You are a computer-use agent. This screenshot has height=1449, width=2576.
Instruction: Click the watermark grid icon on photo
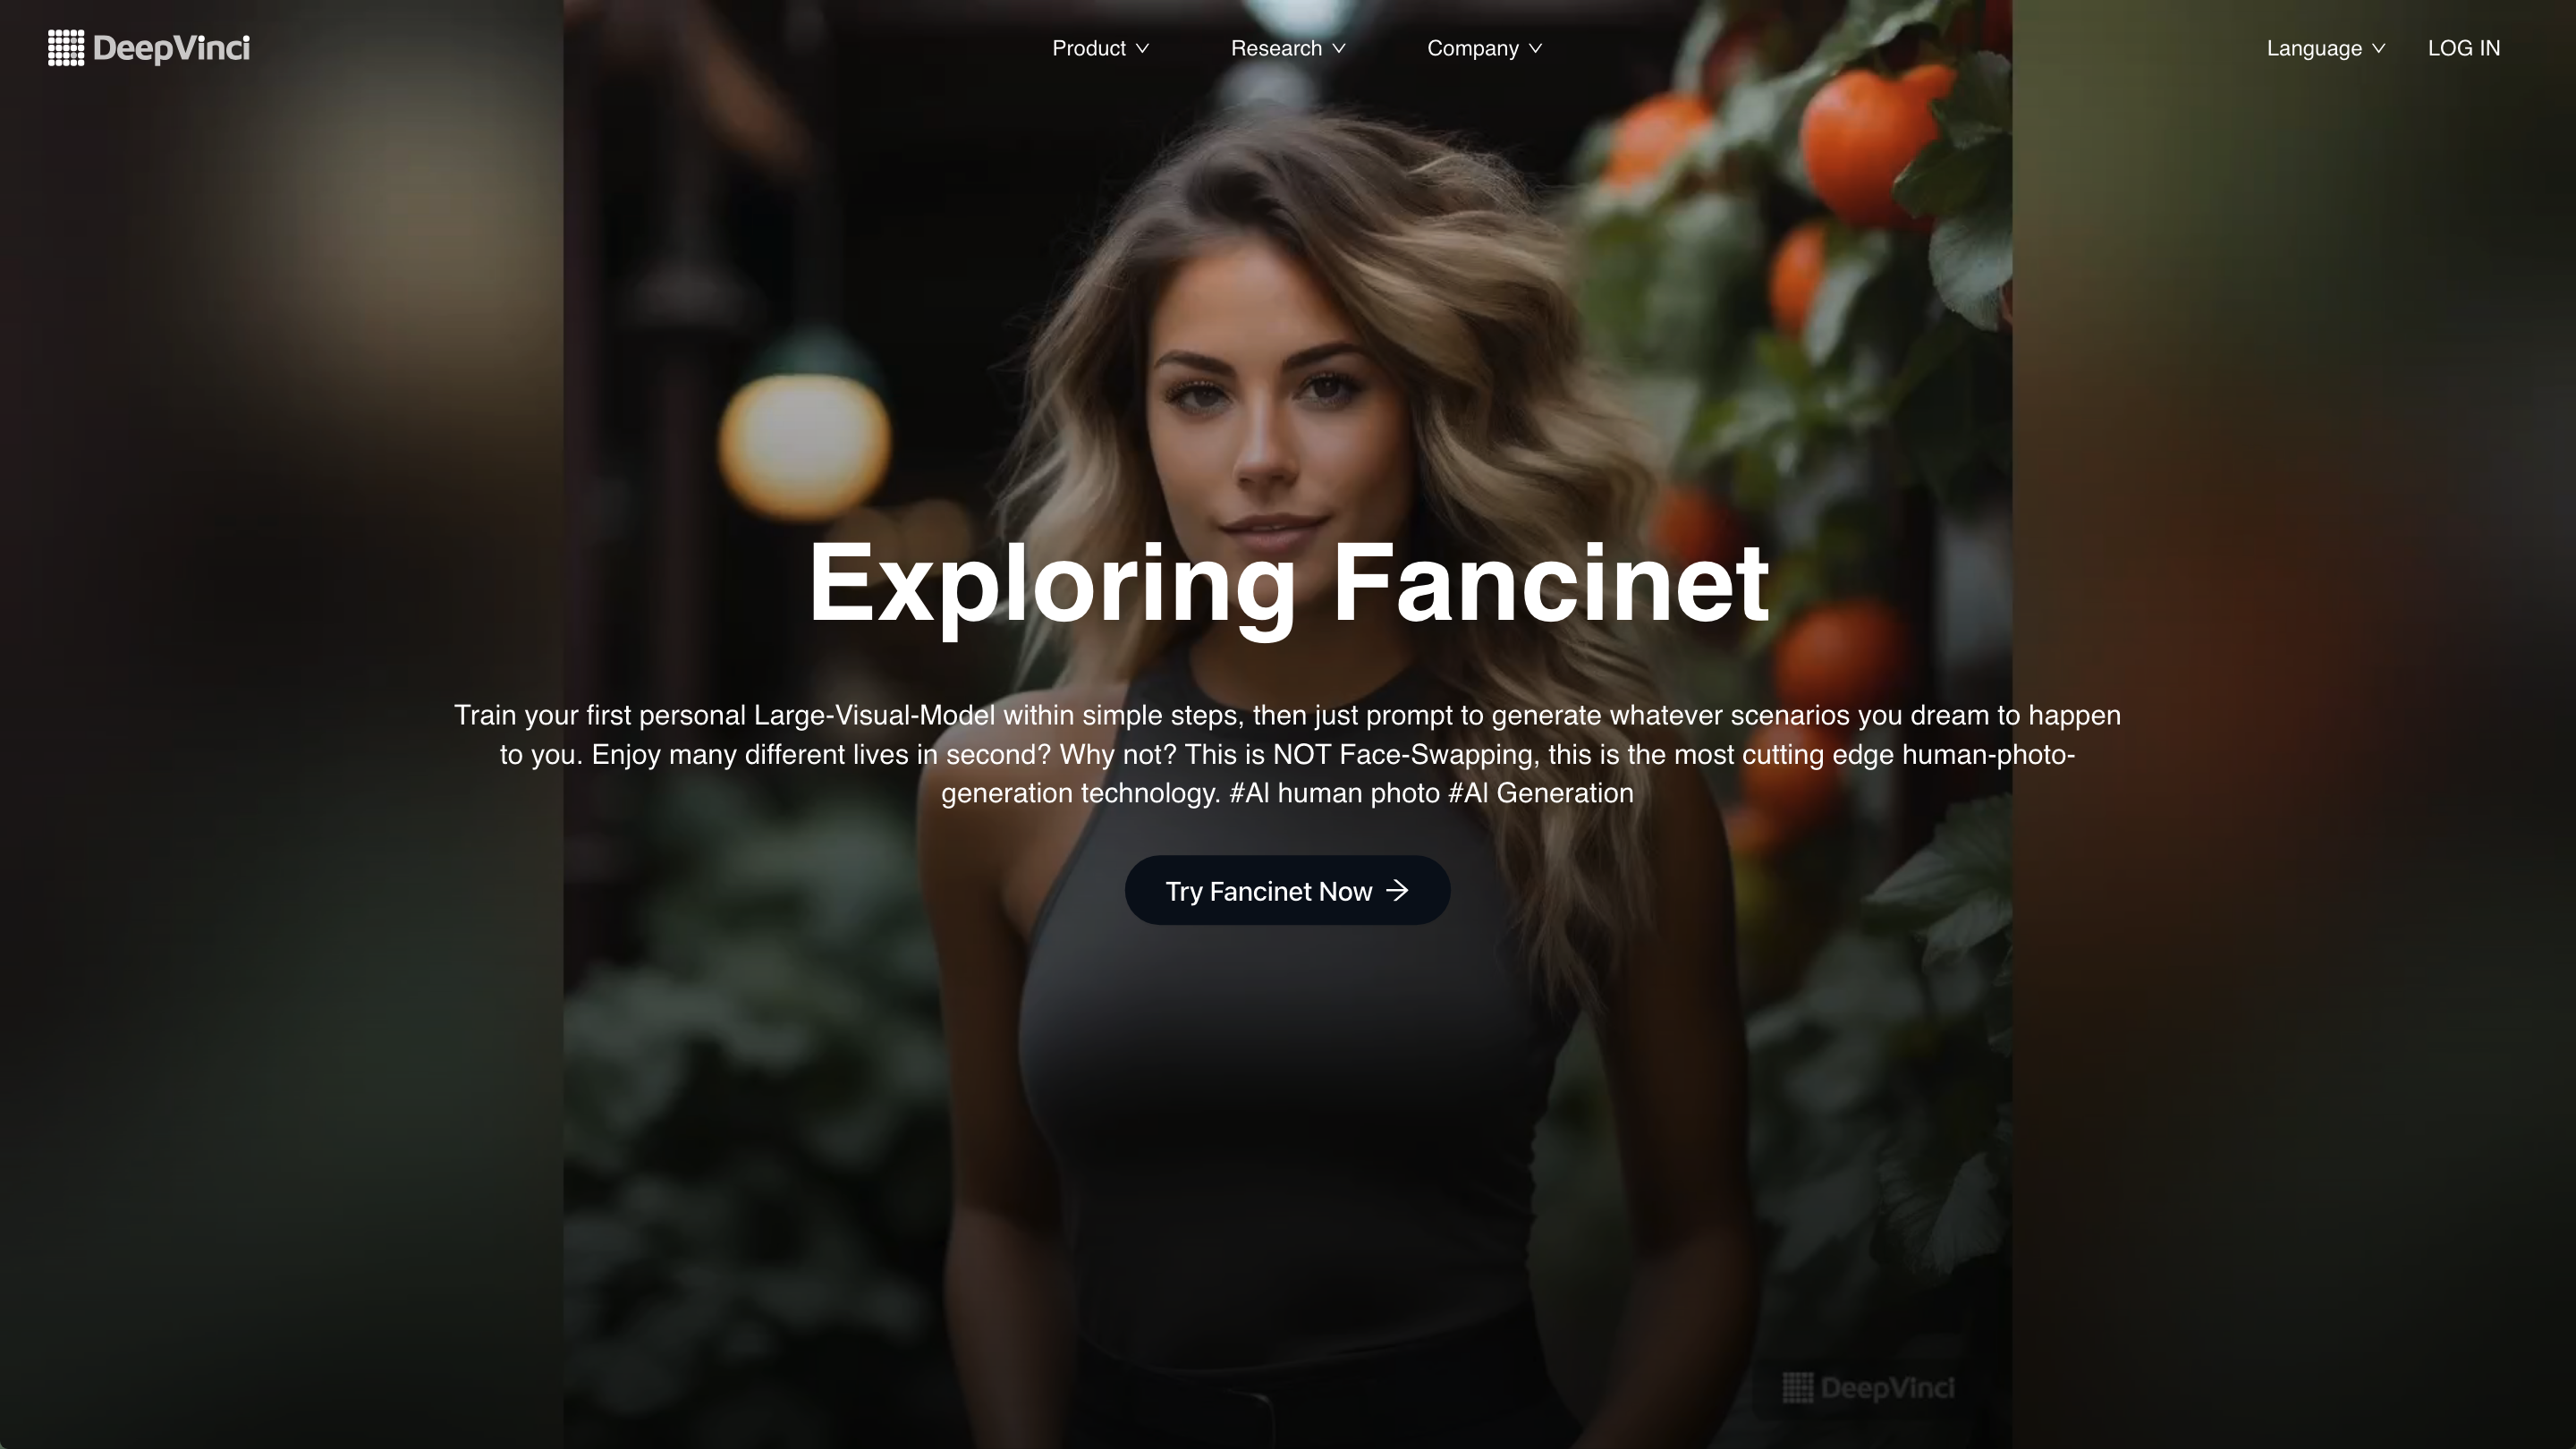pyautogui.click(x=1798, y=1387)
